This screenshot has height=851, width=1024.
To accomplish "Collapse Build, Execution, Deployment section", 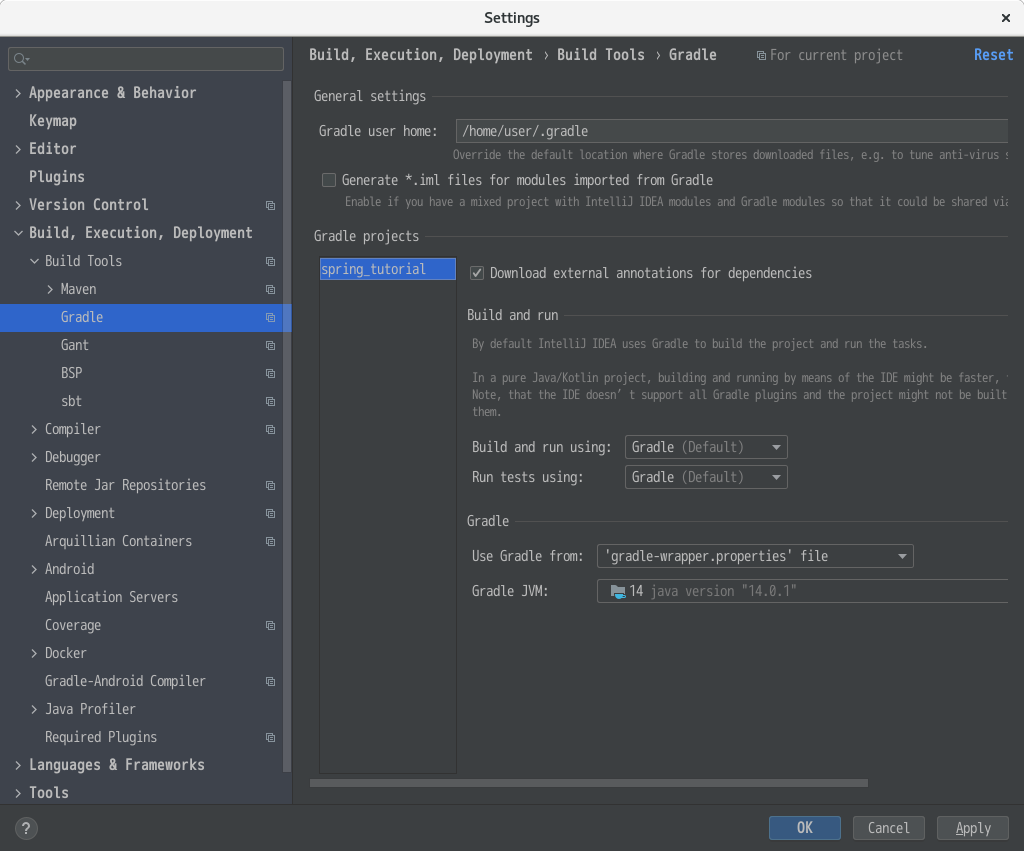I will 18,233.
